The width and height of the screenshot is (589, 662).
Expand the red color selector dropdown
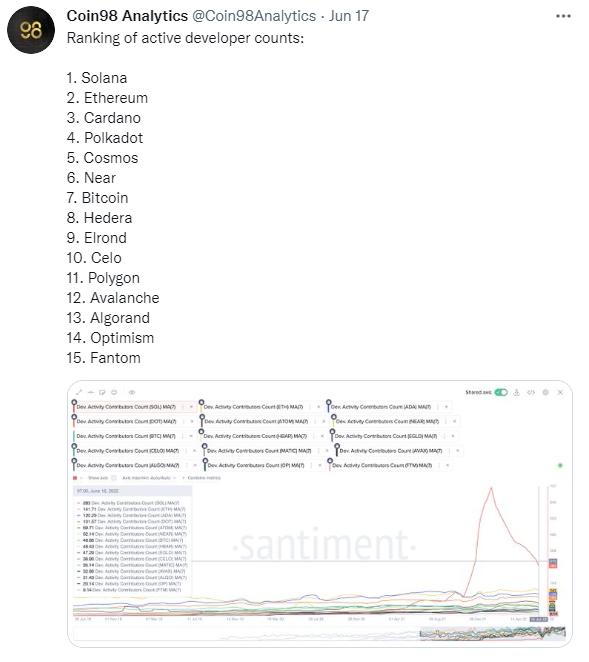click(77, 478)
